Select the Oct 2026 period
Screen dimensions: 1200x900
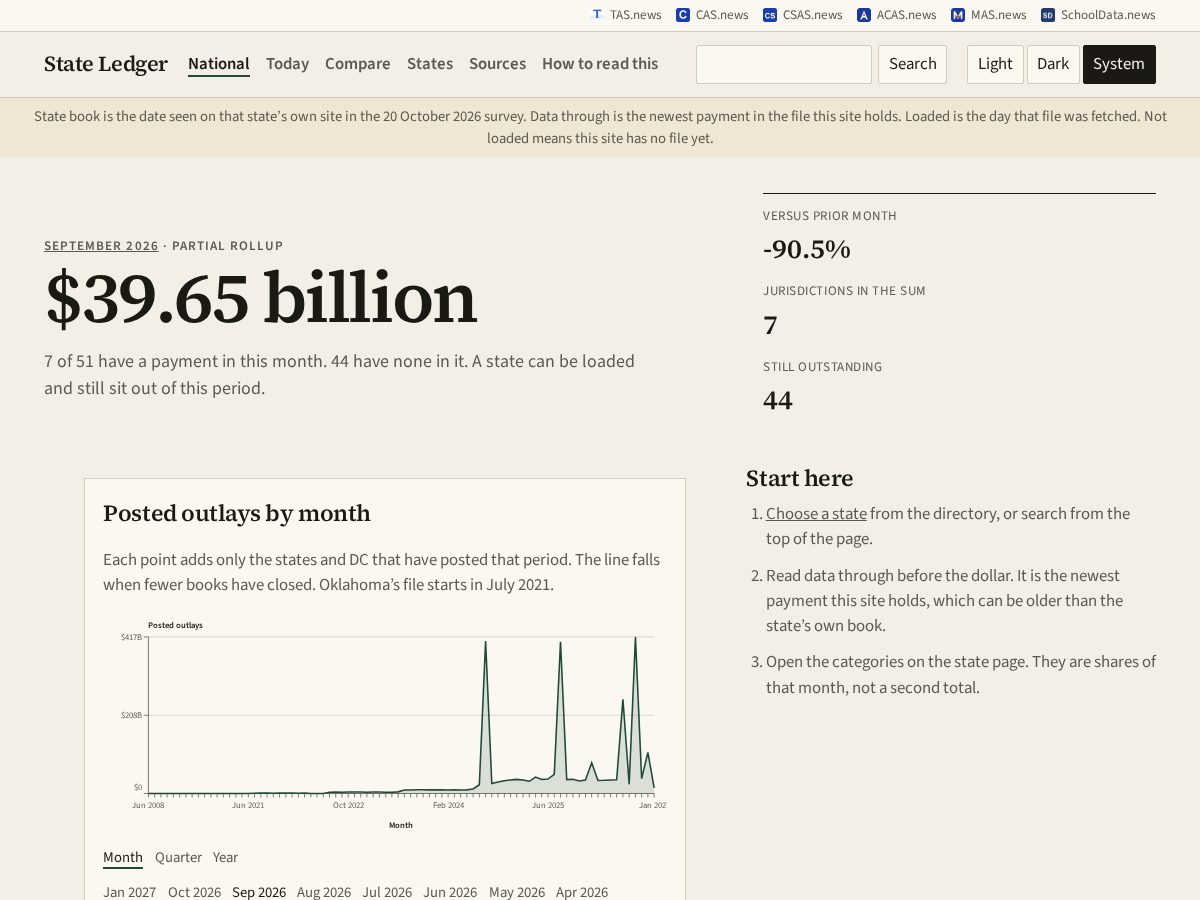click(x=194, y=892)
